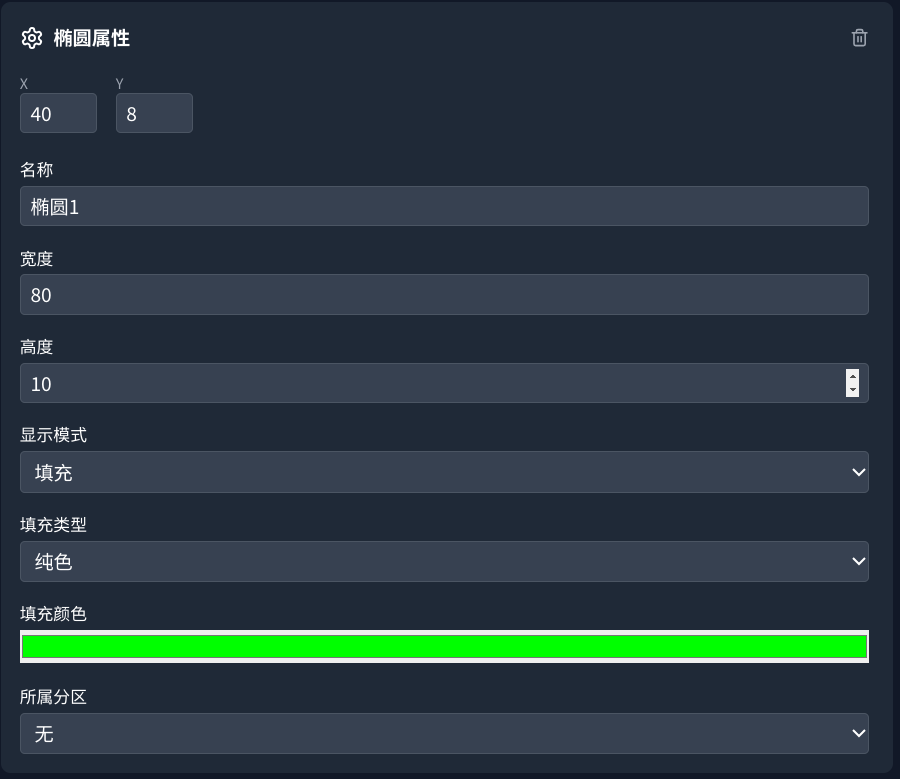Open the 所属分区 dropdown showing 无

444,733
